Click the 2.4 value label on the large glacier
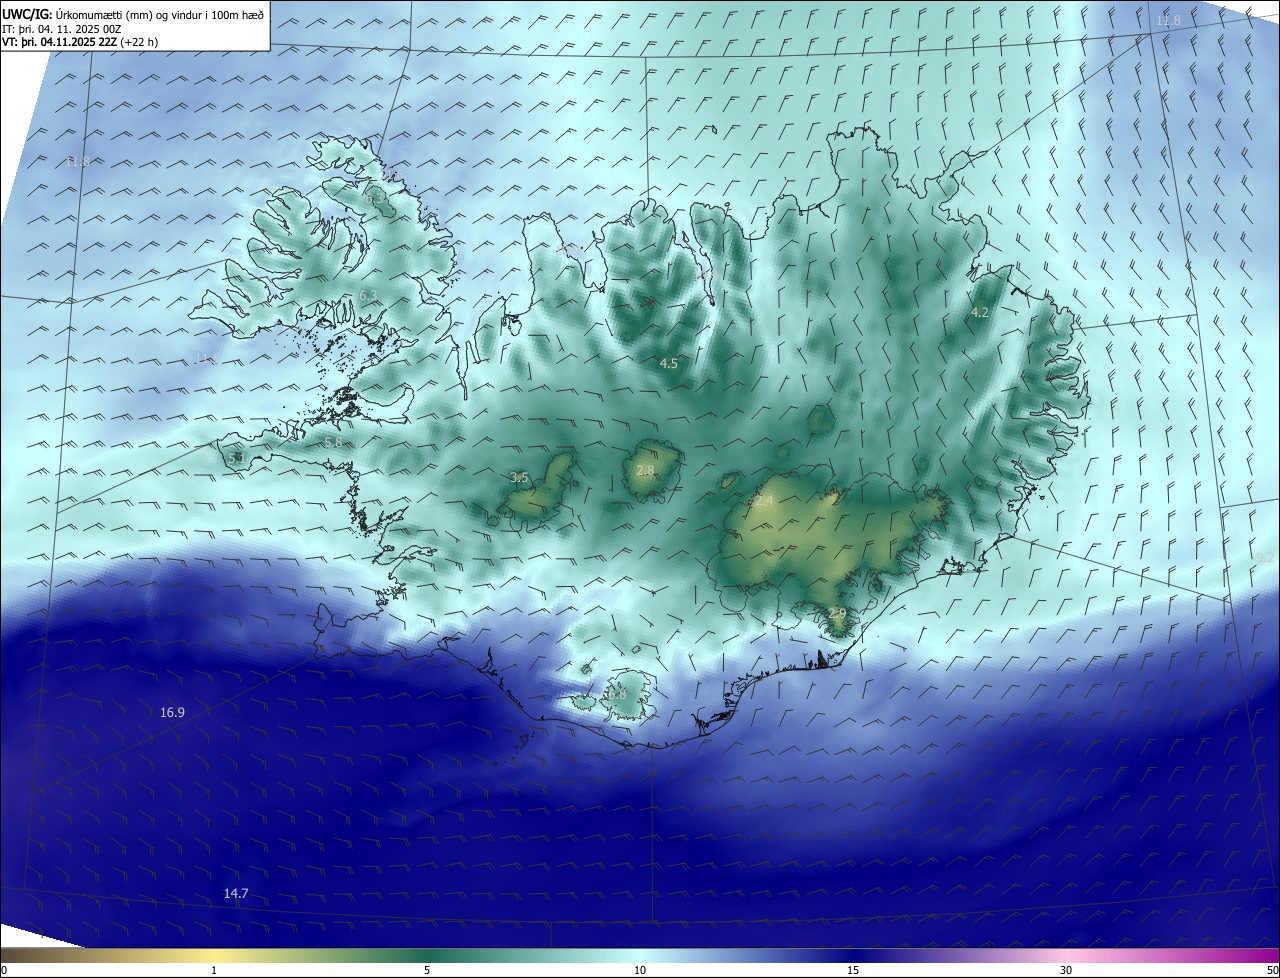Image resolution: width=1280 pixels, height=978 pixels. [x=765, y=500]
